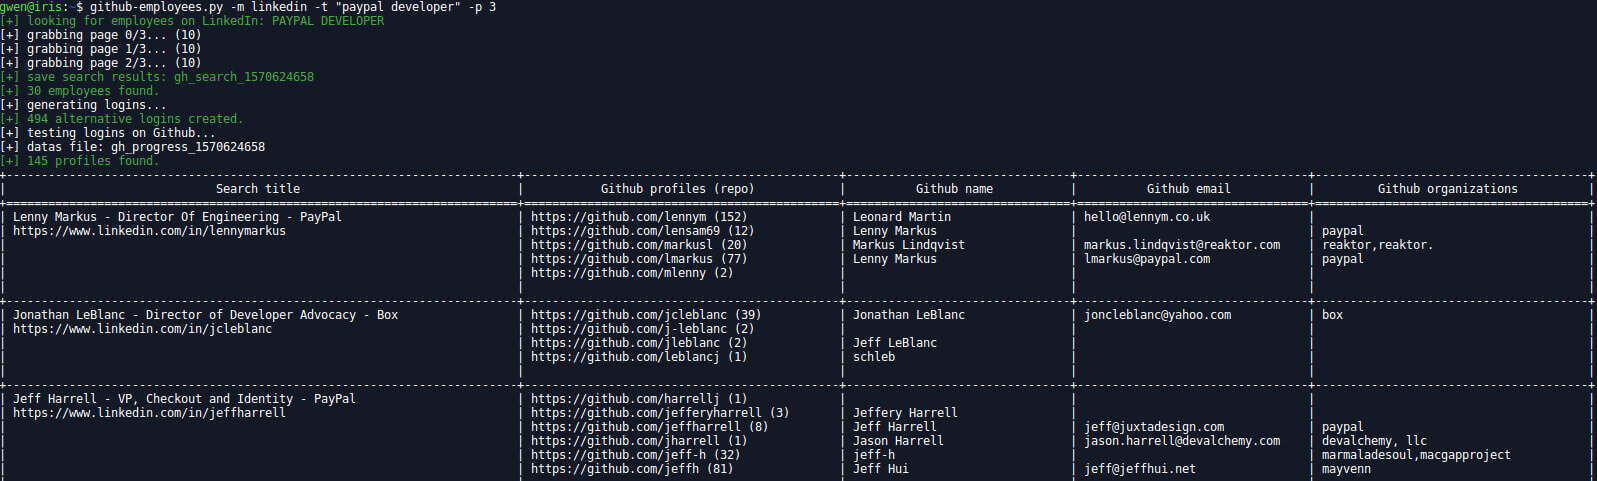Open the github.com/jeffharrell repo link
Screen dimensions: 1597x481
pyautogui.click(x=649, y=427)
